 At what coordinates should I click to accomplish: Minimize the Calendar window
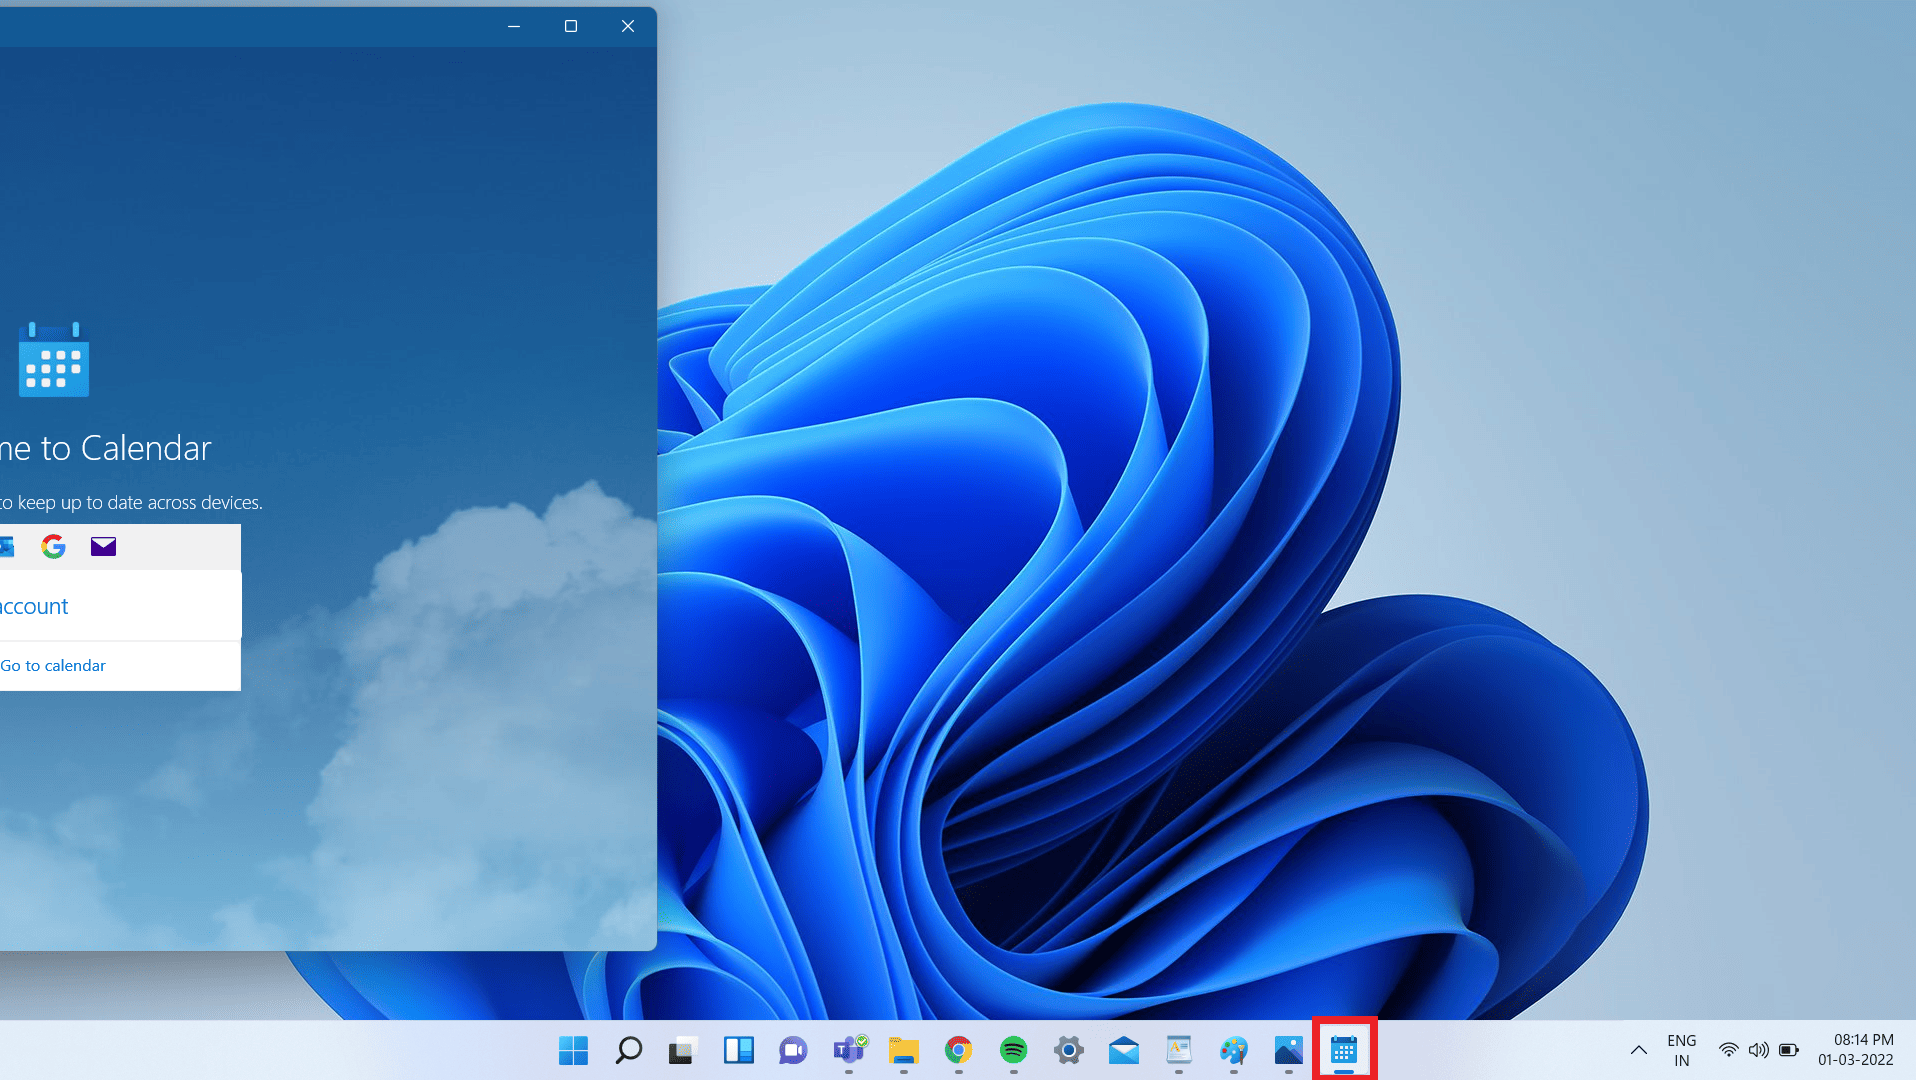coord(514,26)
